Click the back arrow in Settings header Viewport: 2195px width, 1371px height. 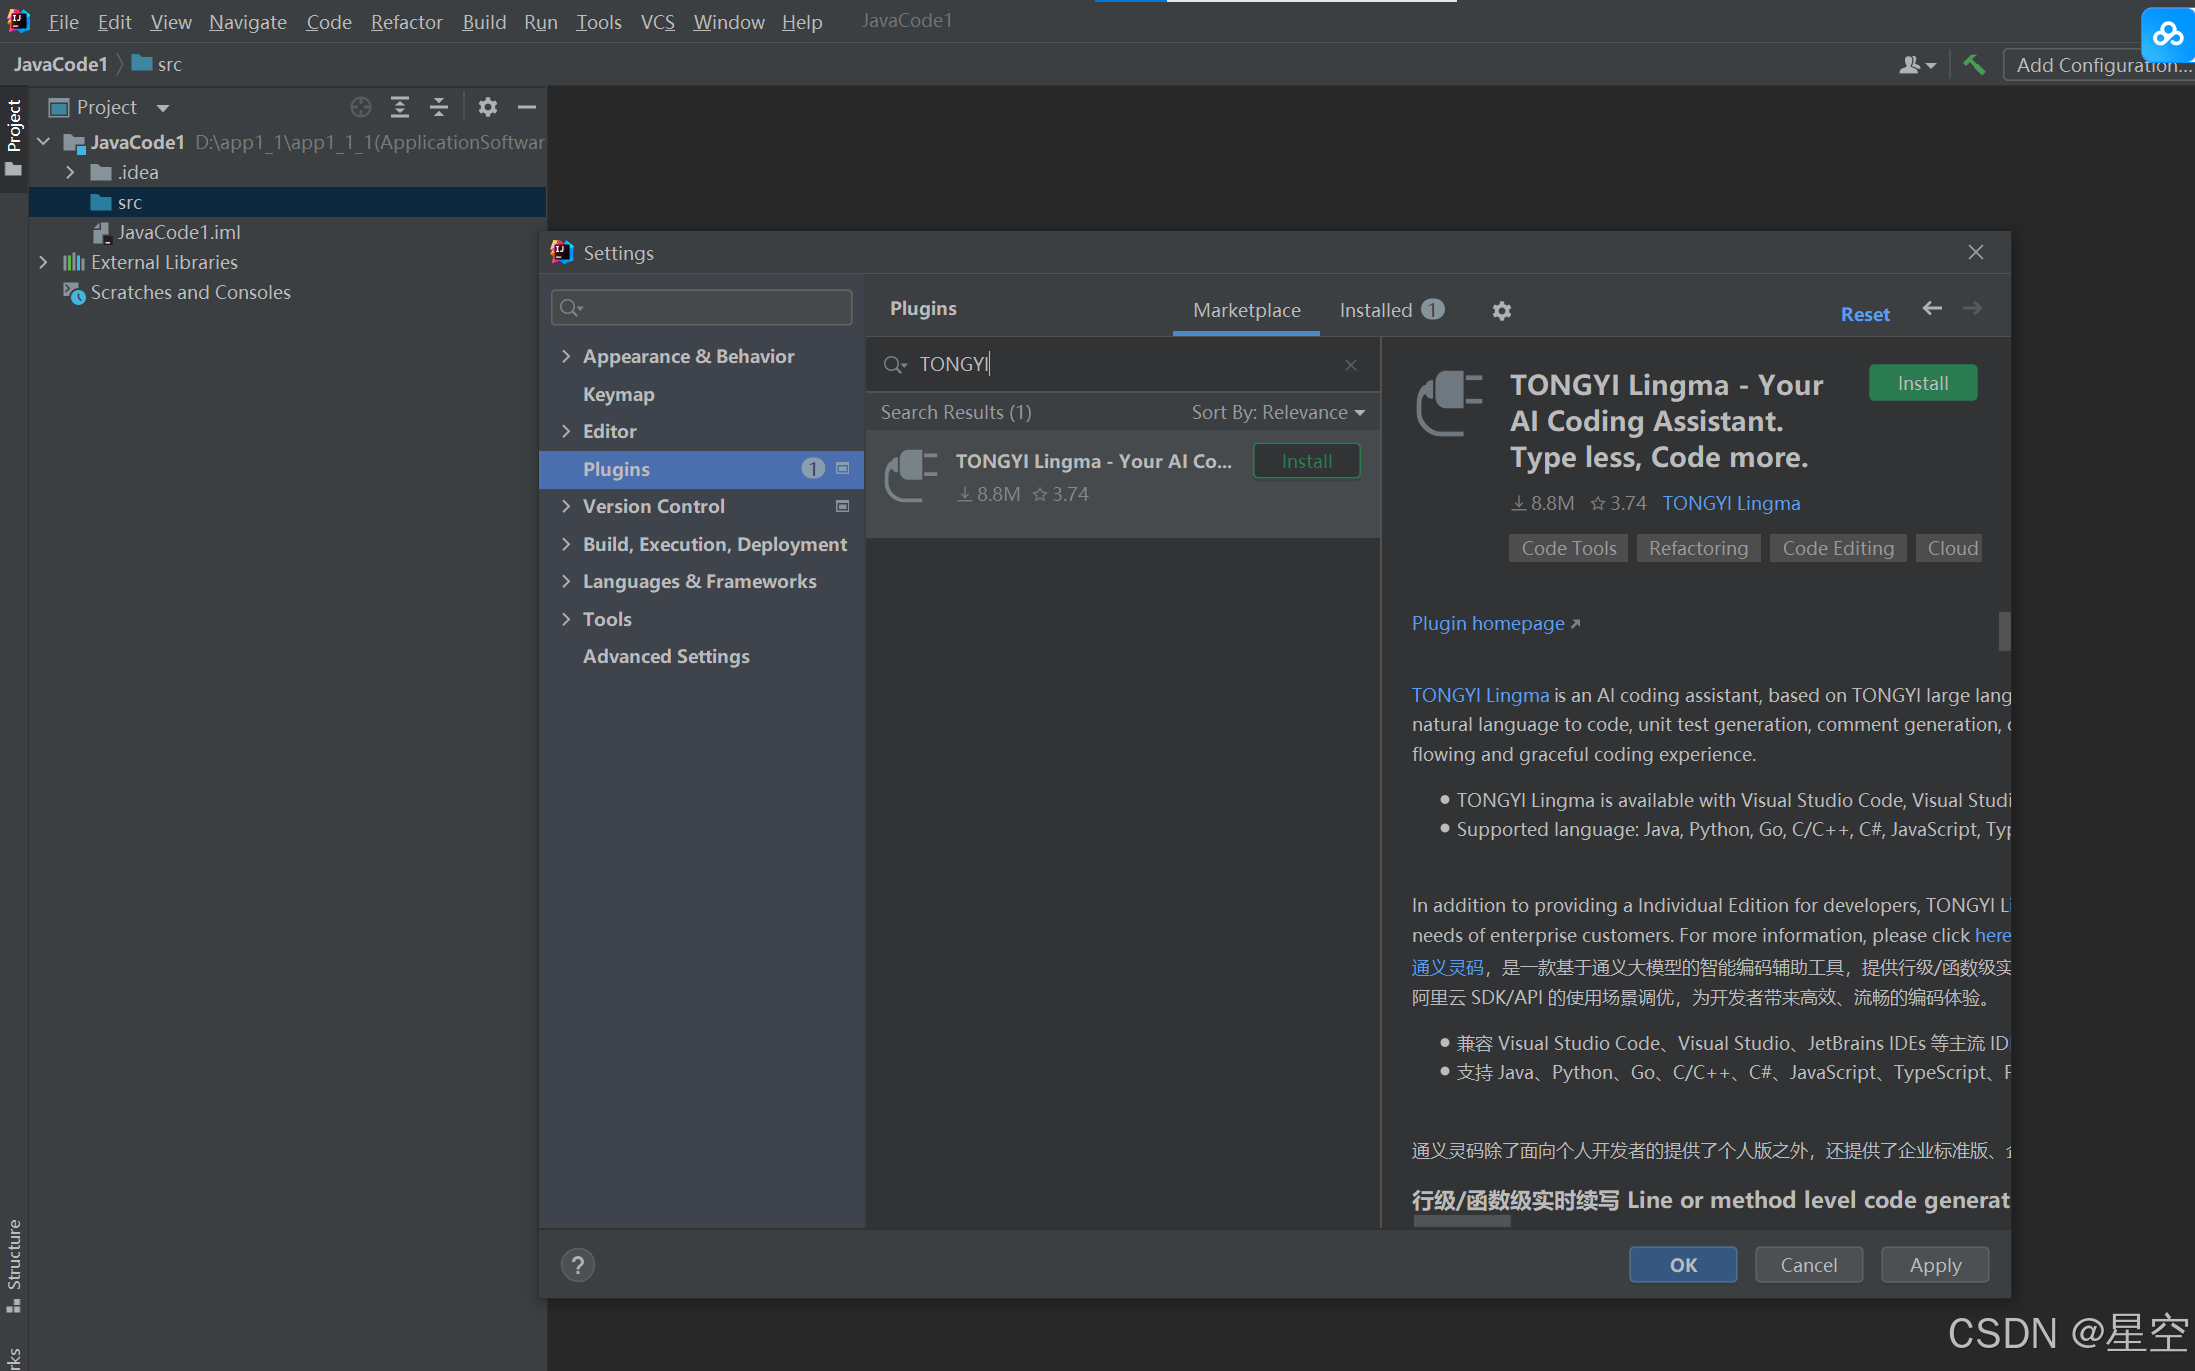(1932, 309)
